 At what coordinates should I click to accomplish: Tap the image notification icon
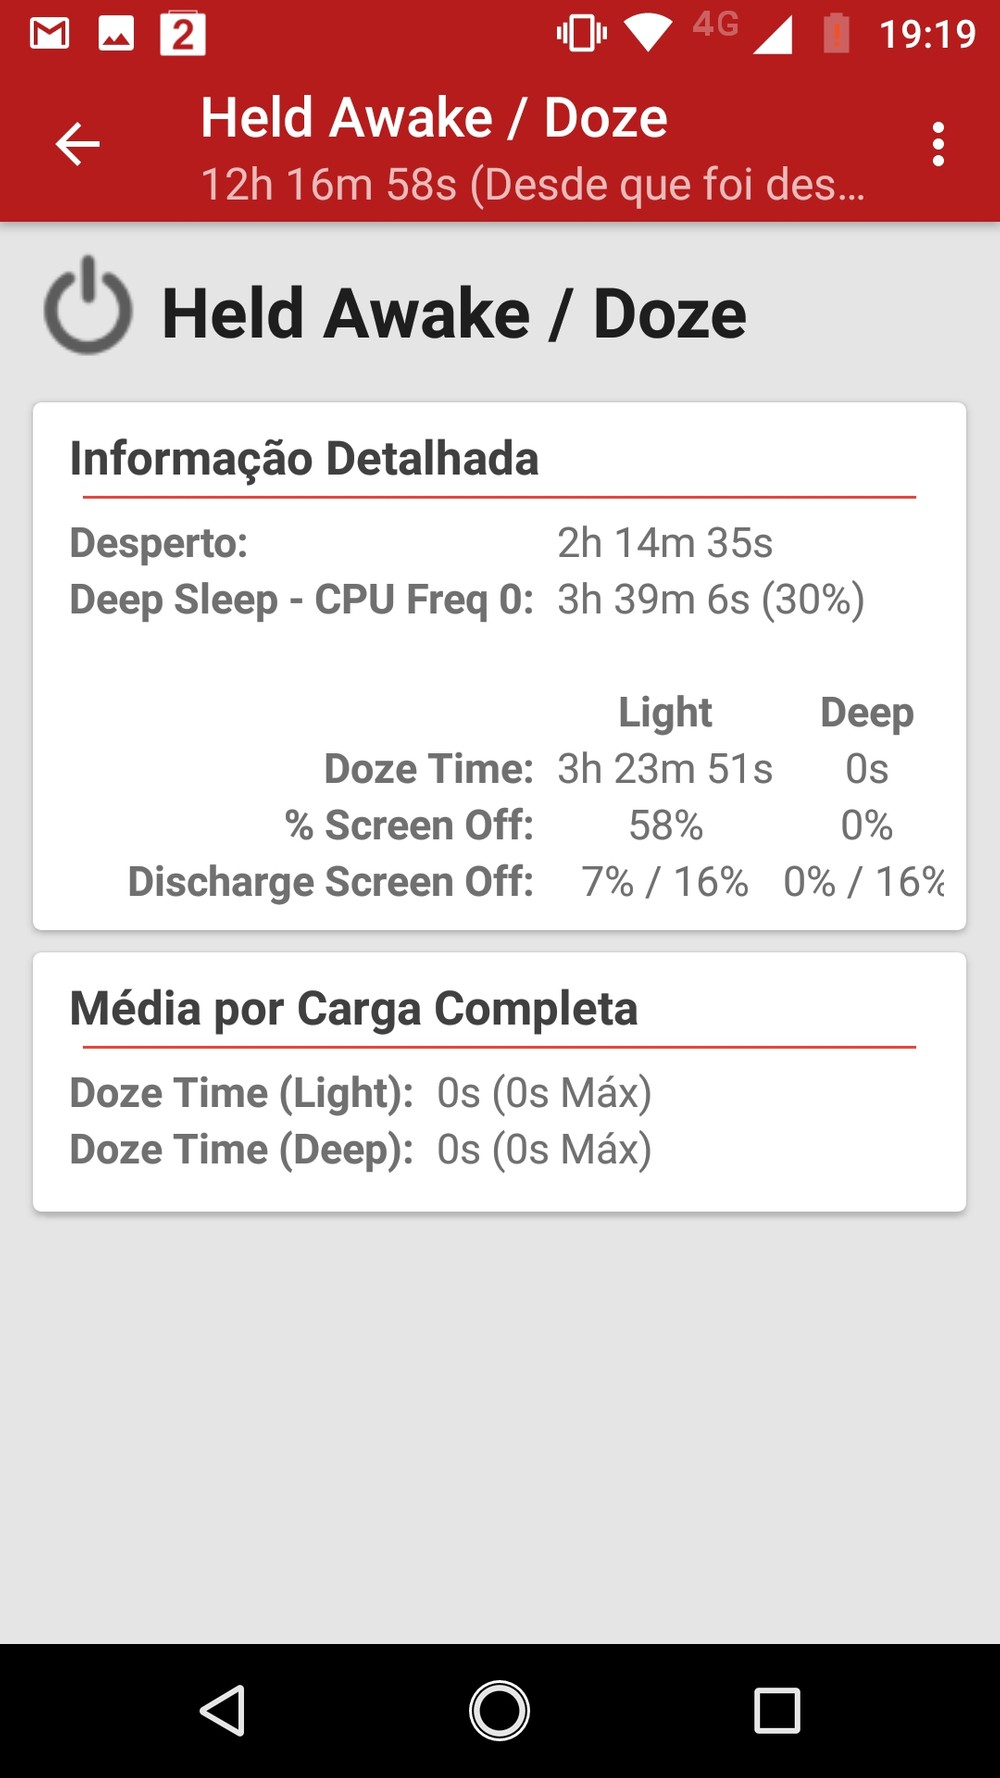click(x=116, y=35)
